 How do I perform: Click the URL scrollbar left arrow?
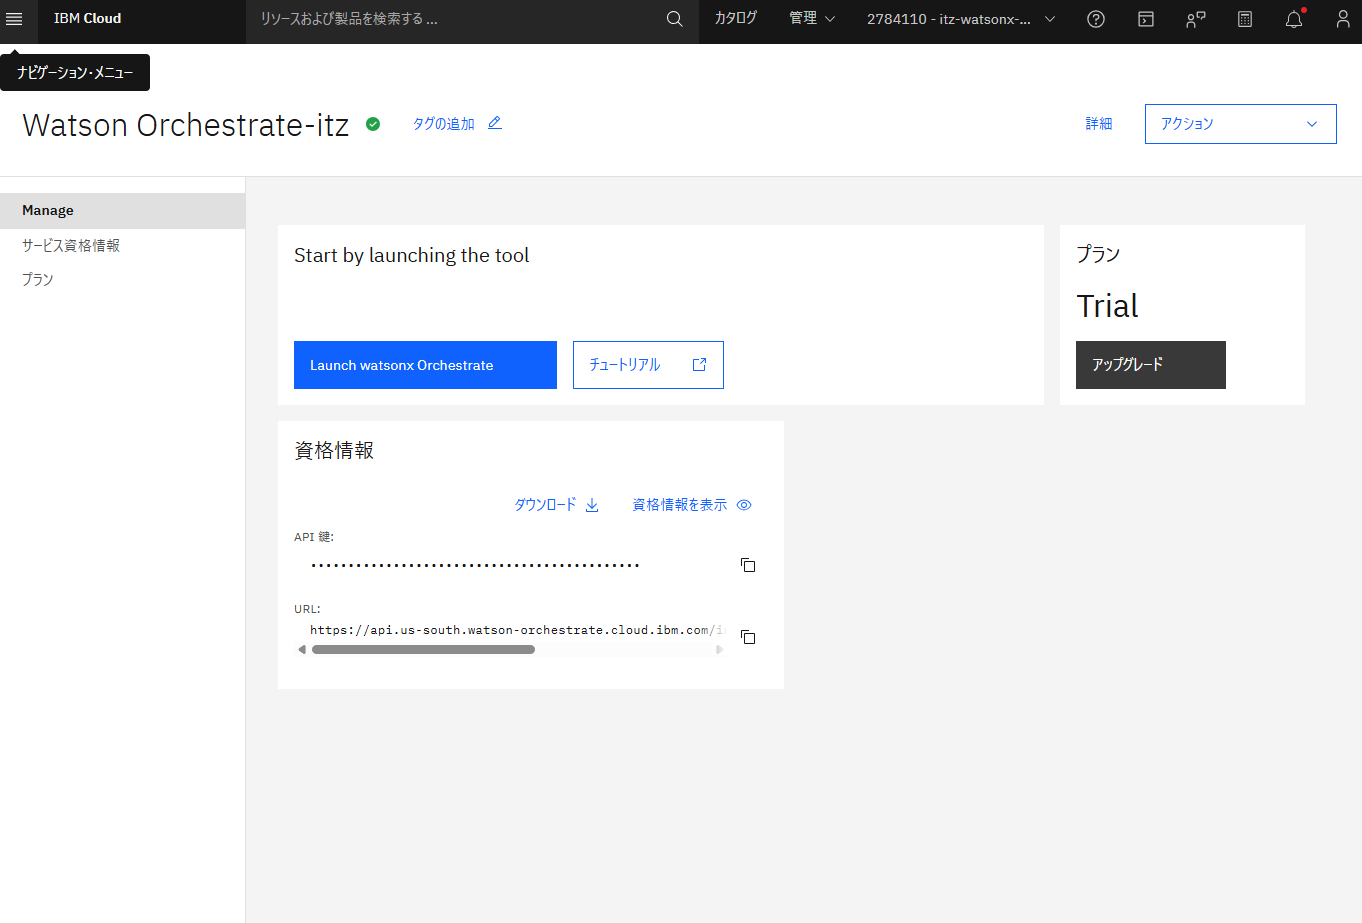point(302,650)
